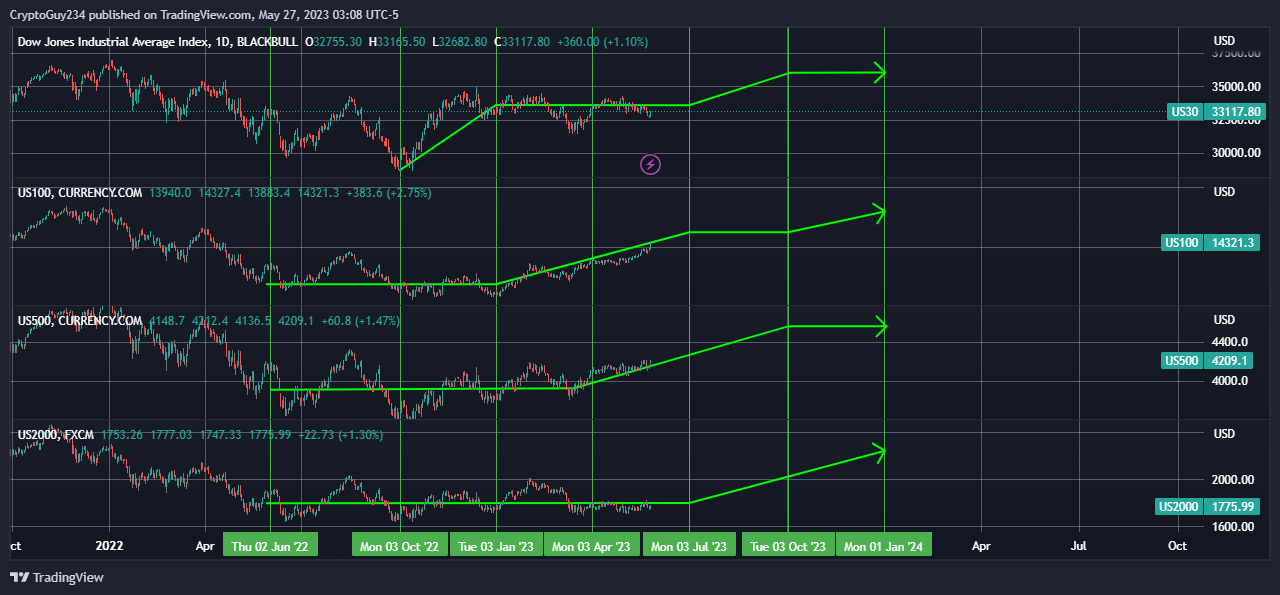
Task: Click the Mon 03 Jul '23 date marker
Action: [x=689, y=546]
